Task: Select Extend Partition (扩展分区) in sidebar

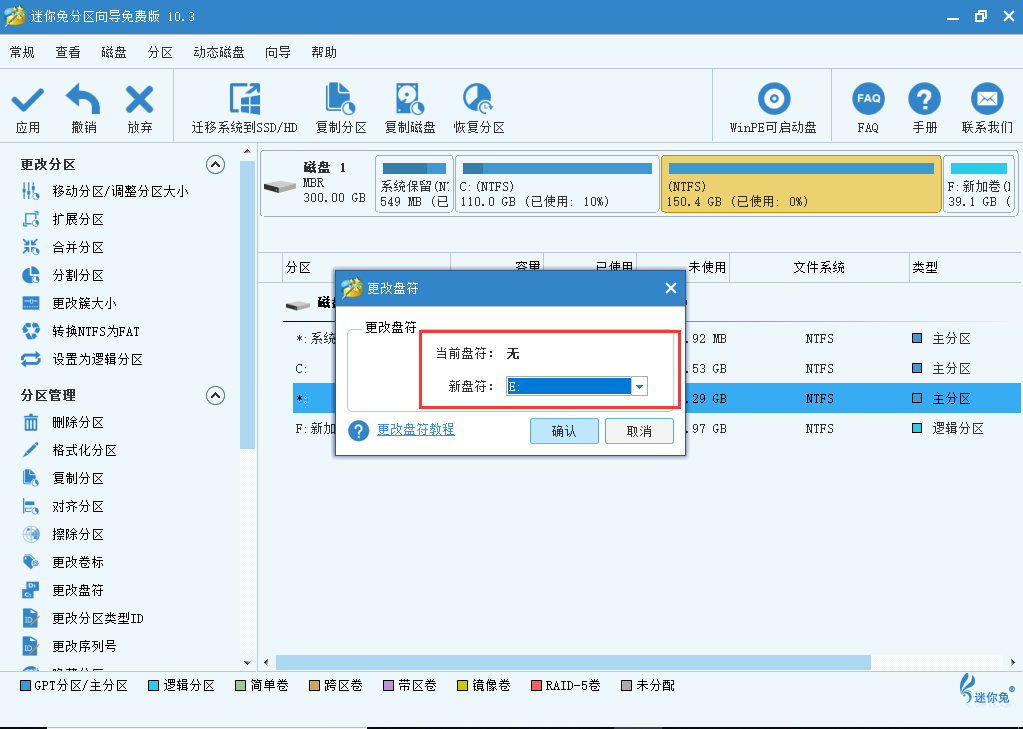Action: tap(63, 219)
